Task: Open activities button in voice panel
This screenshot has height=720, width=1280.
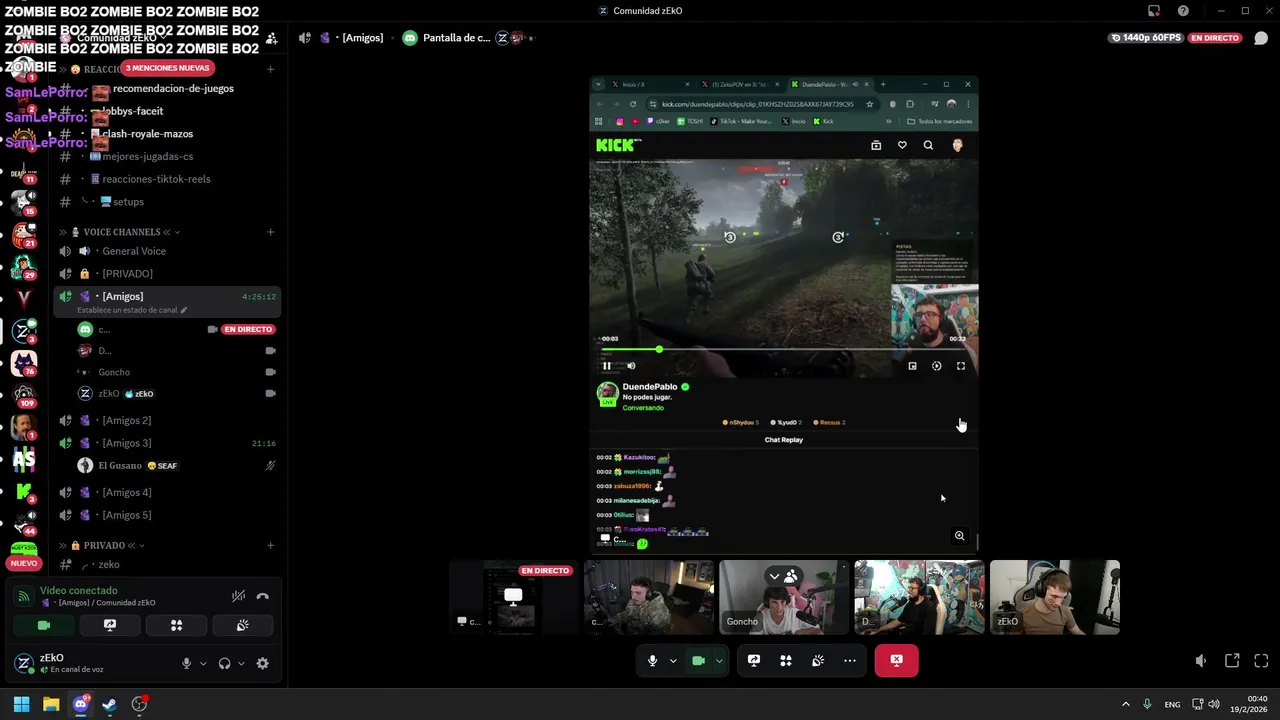Action: tap(176, 625)
